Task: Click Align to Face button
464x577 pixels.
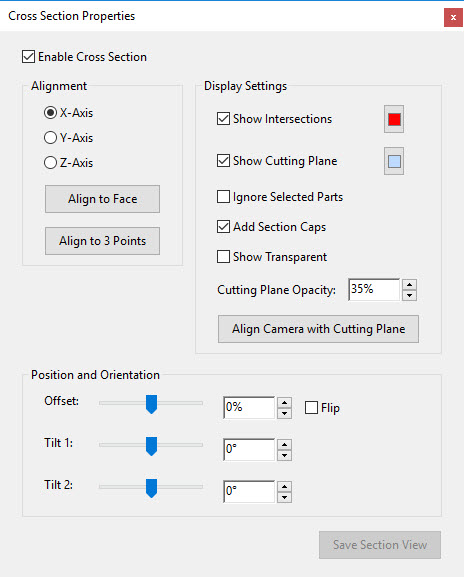Action: [102, 199]
